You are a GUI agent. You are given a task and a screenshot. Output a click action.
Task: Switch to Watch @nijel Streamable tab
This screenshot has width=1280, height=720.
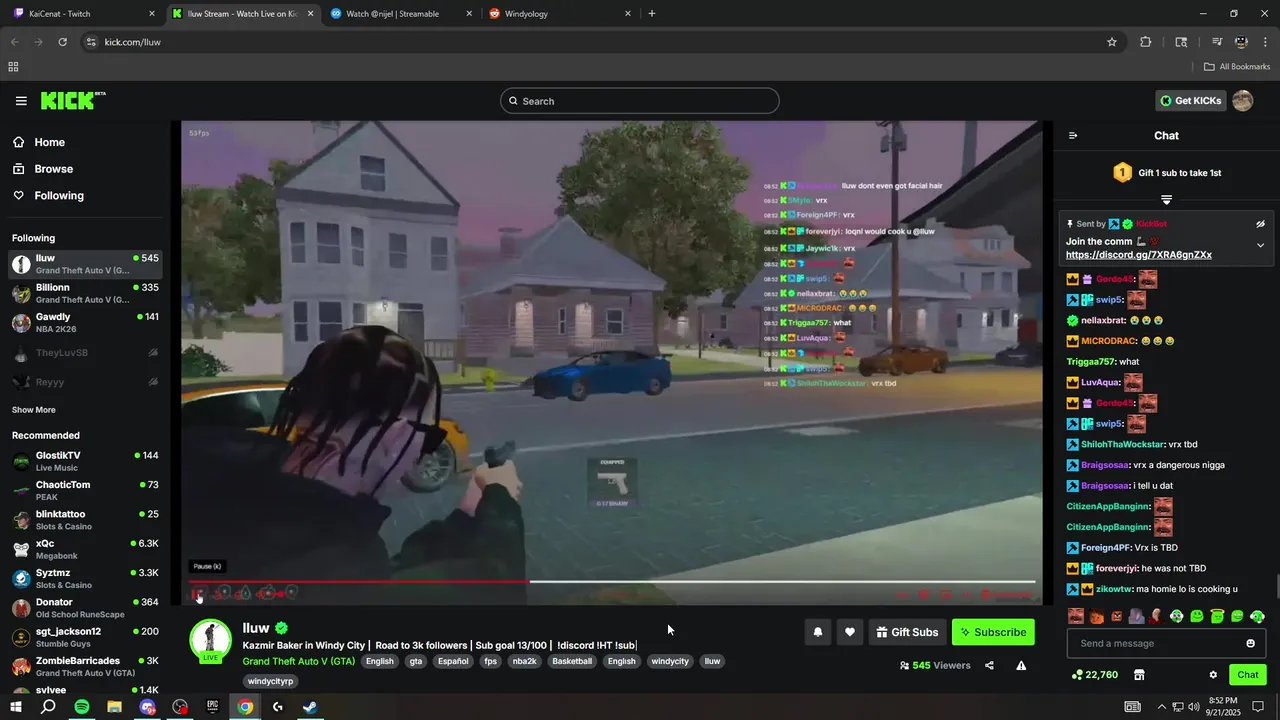(400, 14)
